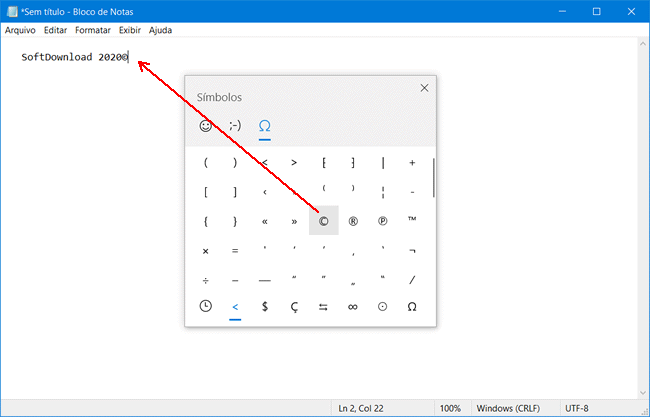The height and width of the screenshot is (417, 650).
Task: Select the Omega symbols tab
Action: (x=265, y=126)
